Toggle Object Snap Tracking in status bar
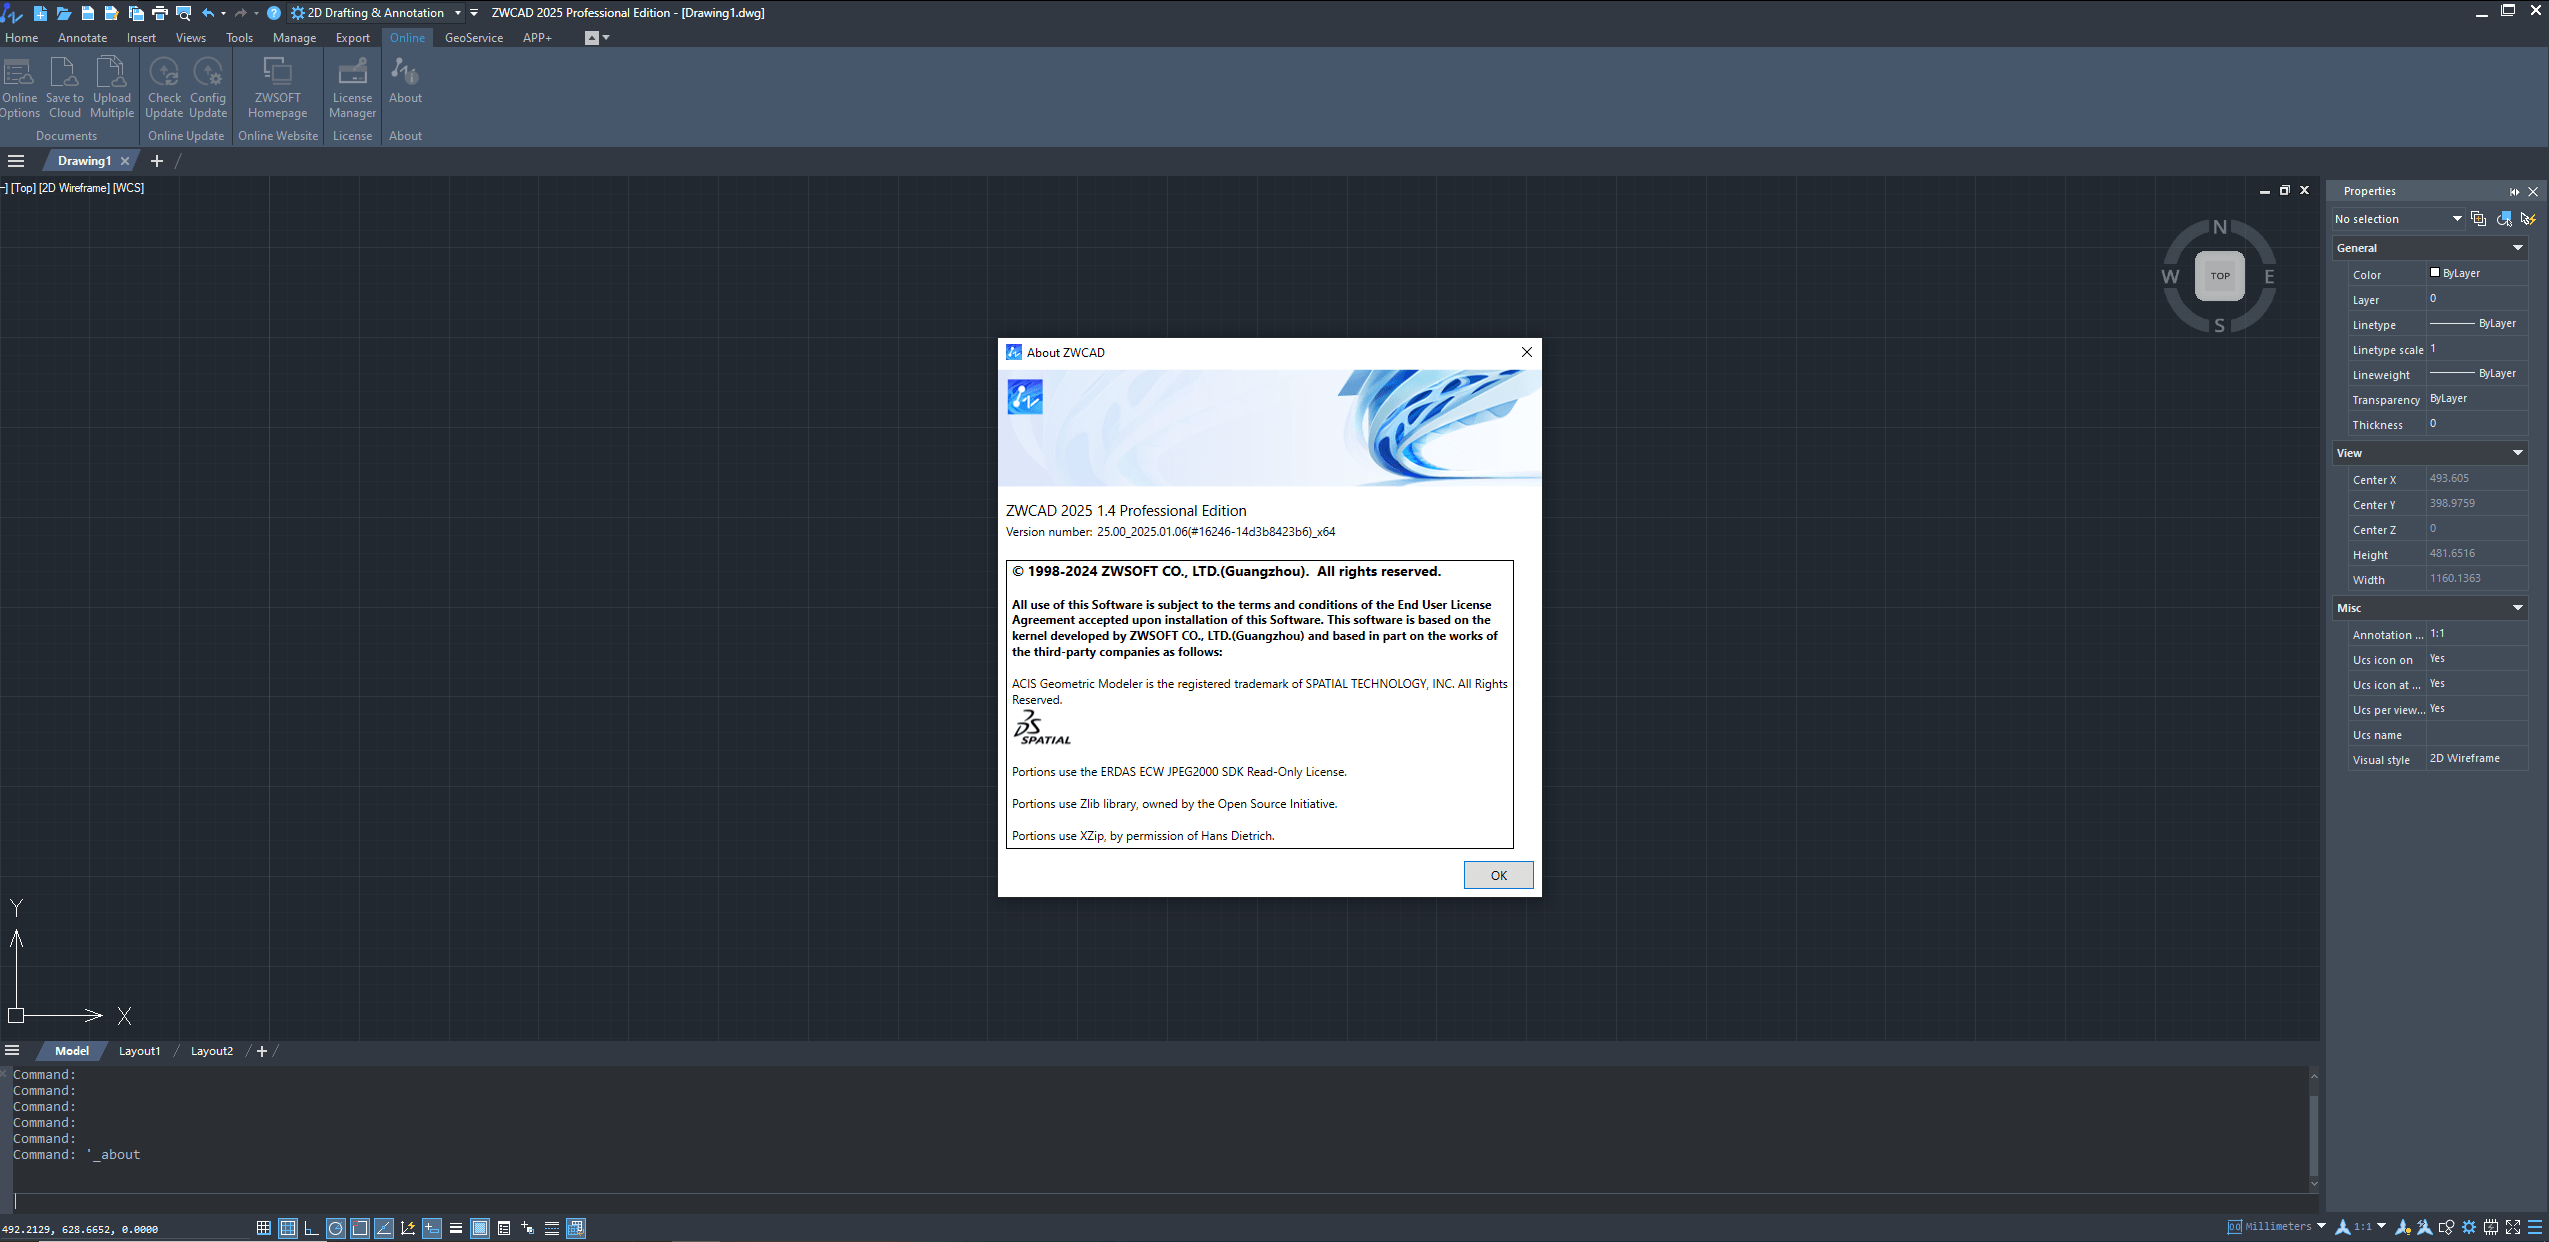 [384, 1228]
